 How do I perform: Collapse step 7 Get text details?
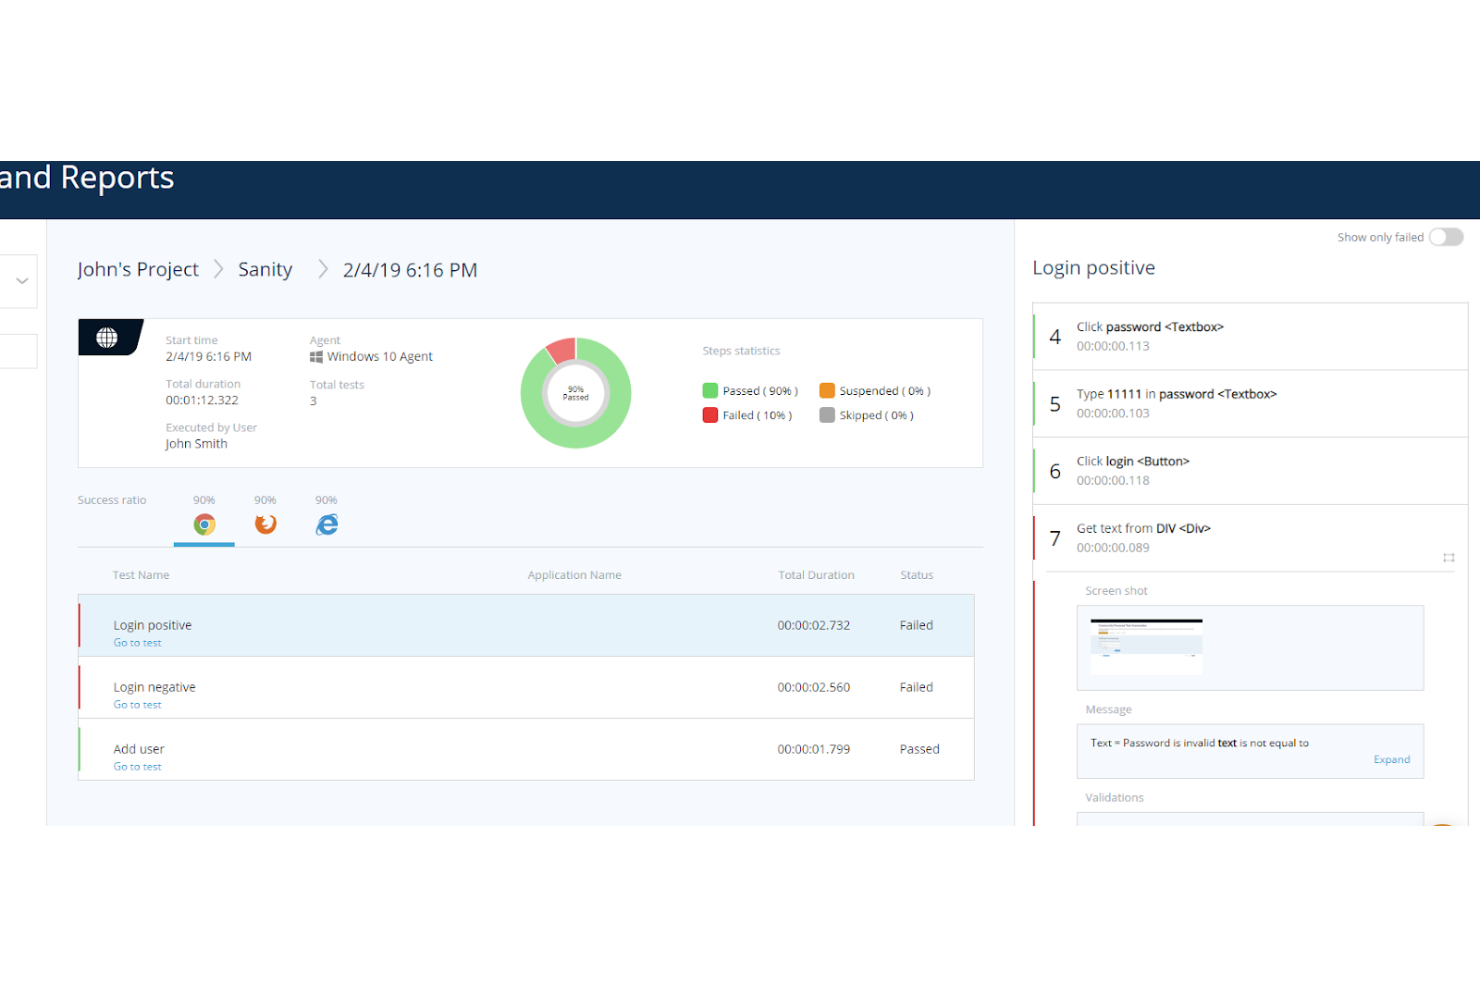tap(1143, 528)
